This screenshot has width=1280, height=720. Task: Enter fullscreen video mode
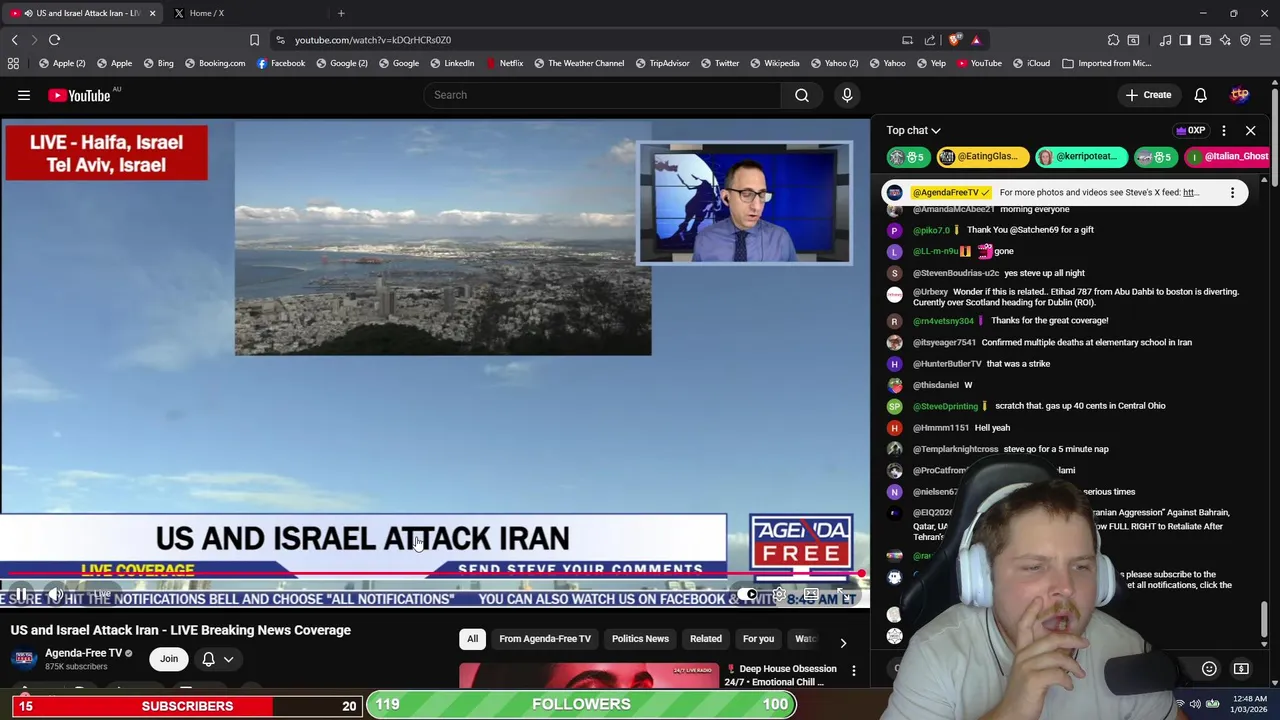pos(845,594)
